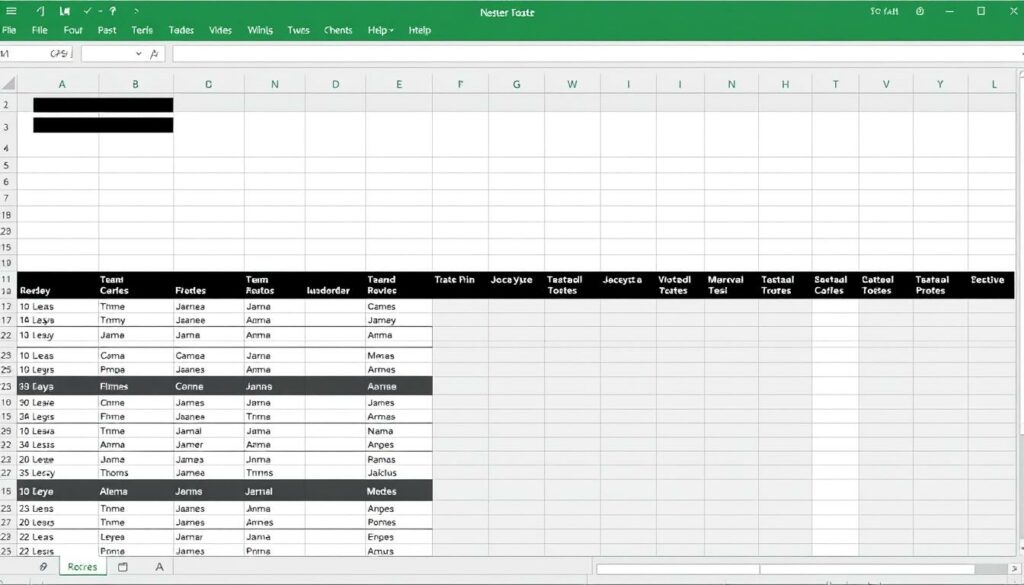Open the hamburger menu in title bar

11,11
